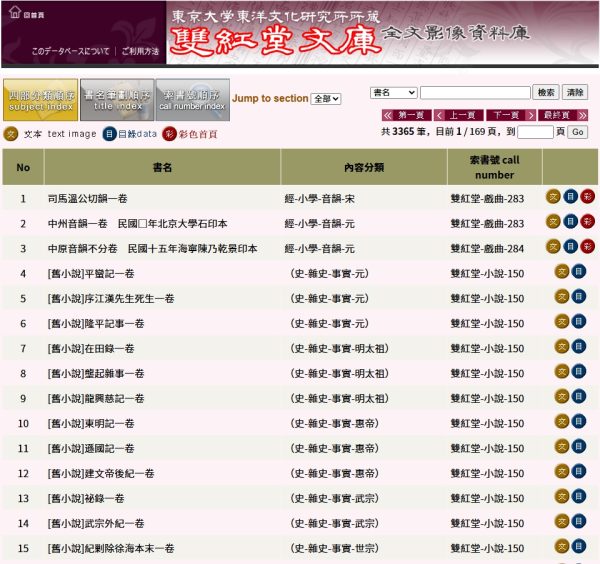The image size is (600, 564).
Task: Open text image for row 7 在田錄
Action: (x=562, y=347)
